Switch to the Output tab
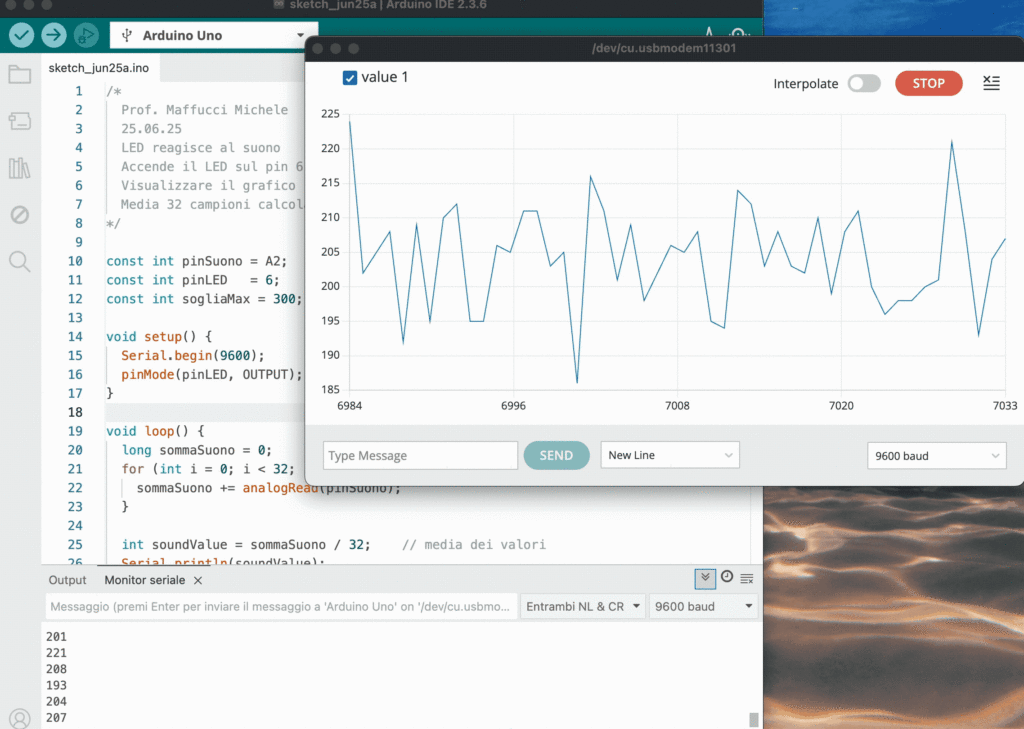The width and height of the screenshot is (1024, 729). (68, 580)
